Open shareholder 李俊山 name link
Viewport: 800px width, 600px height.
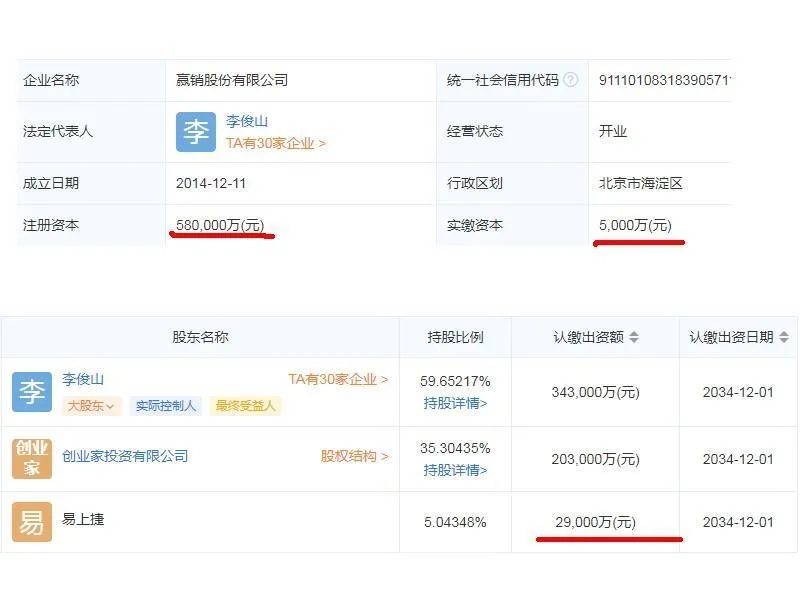(83, 379)
